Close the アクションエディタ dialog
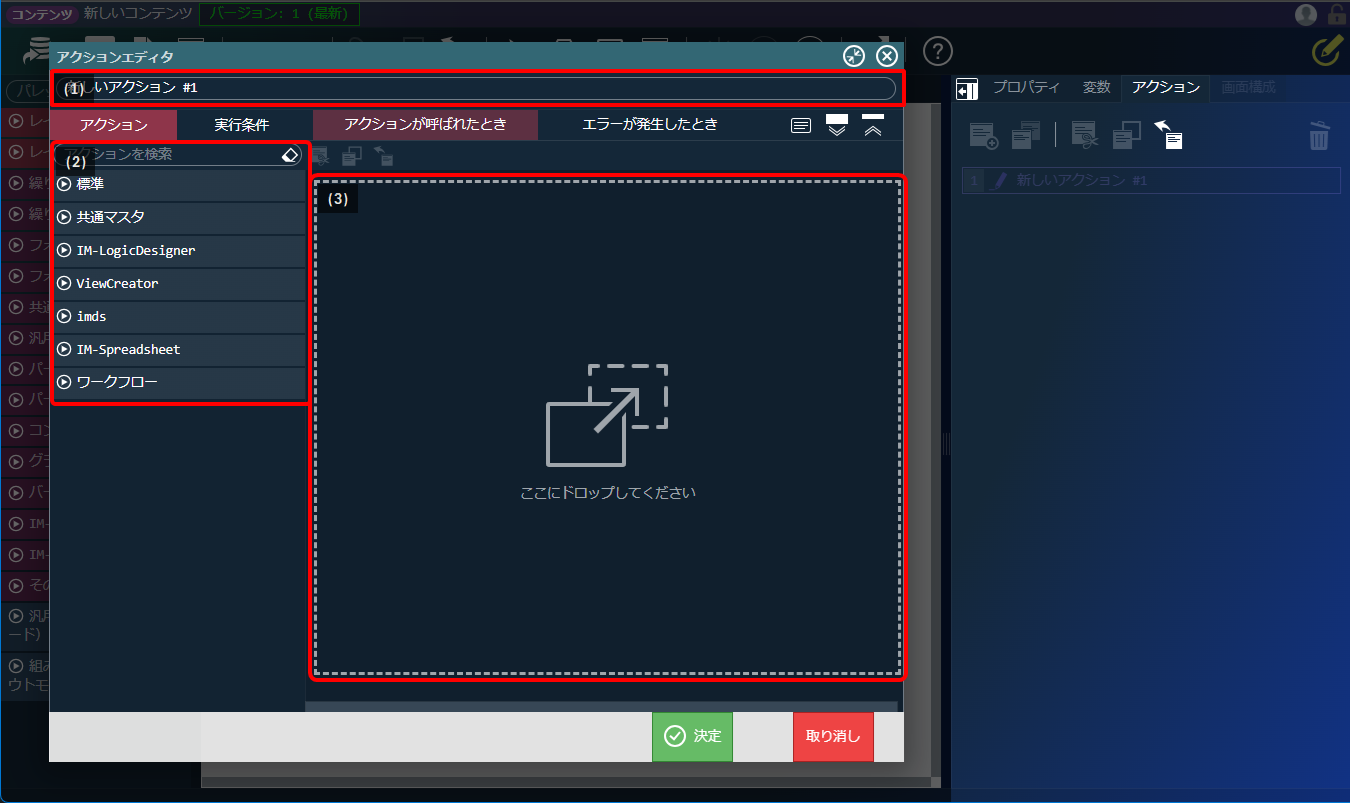 click(x=886, y=56)
